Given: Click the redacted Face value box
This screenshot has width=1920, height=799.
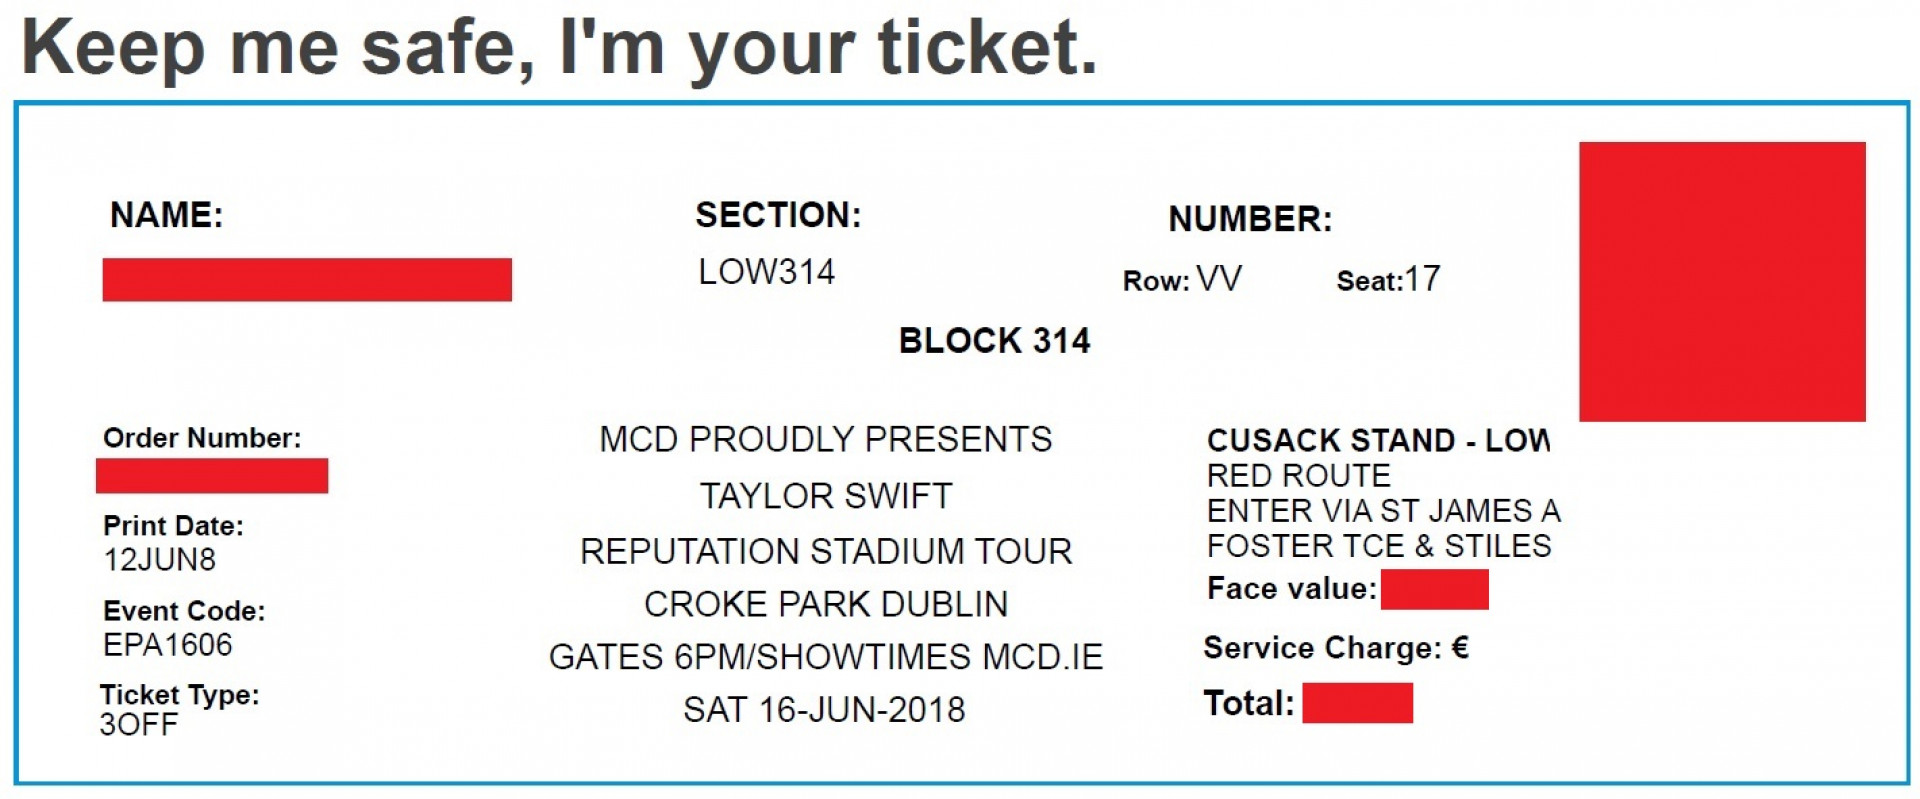Looking at the screenshot, I should (1434, 589).
